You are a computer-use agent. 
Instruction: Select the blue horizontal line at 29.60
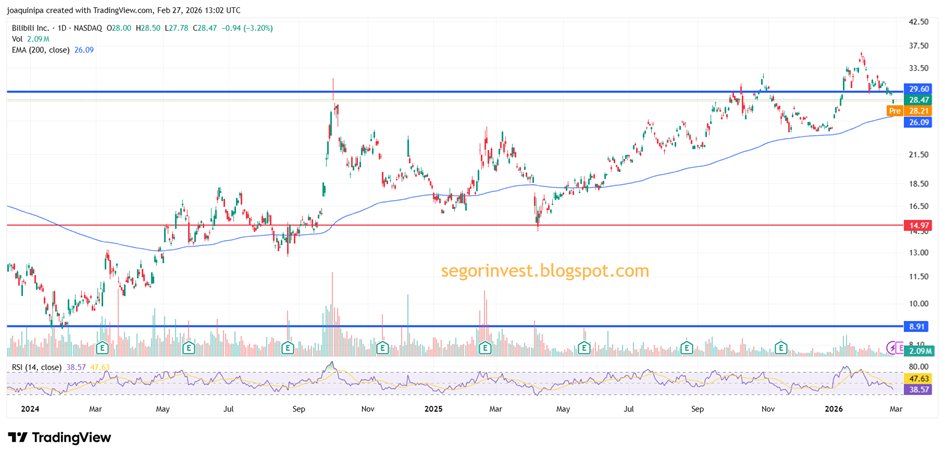(455, 92)
